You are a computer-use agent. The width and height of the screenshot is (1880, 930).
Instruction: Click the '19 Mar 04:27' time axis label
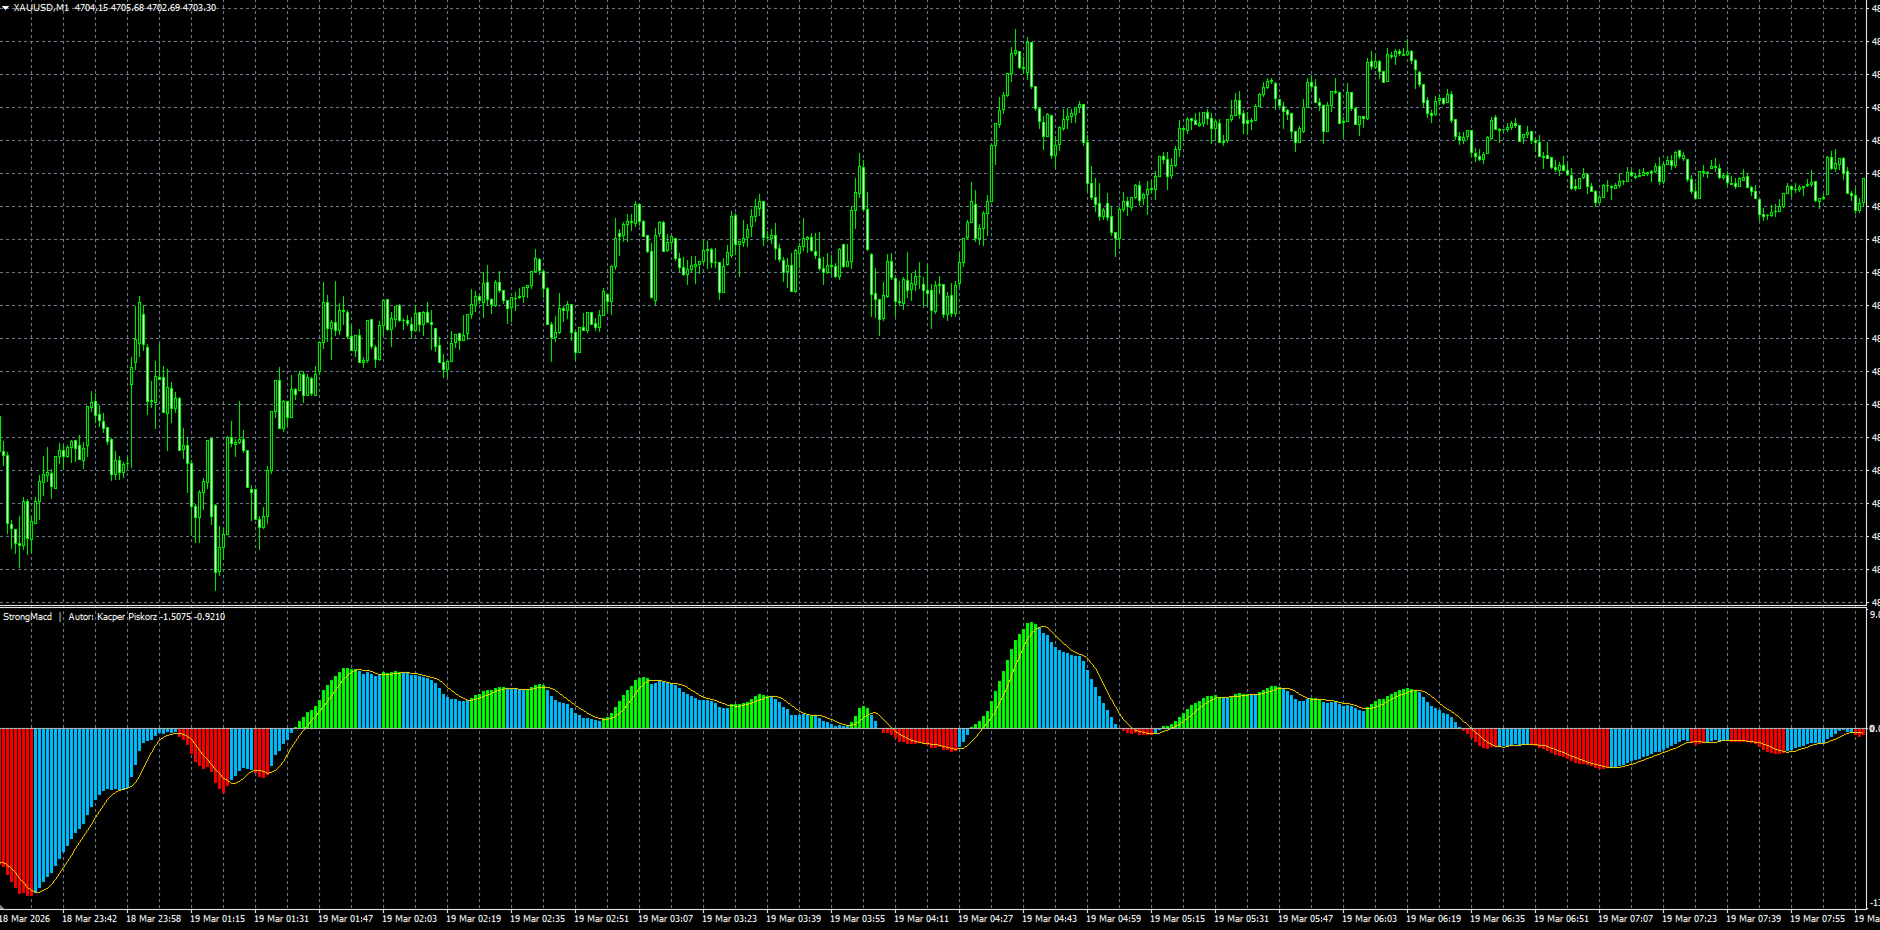(985, 919)
